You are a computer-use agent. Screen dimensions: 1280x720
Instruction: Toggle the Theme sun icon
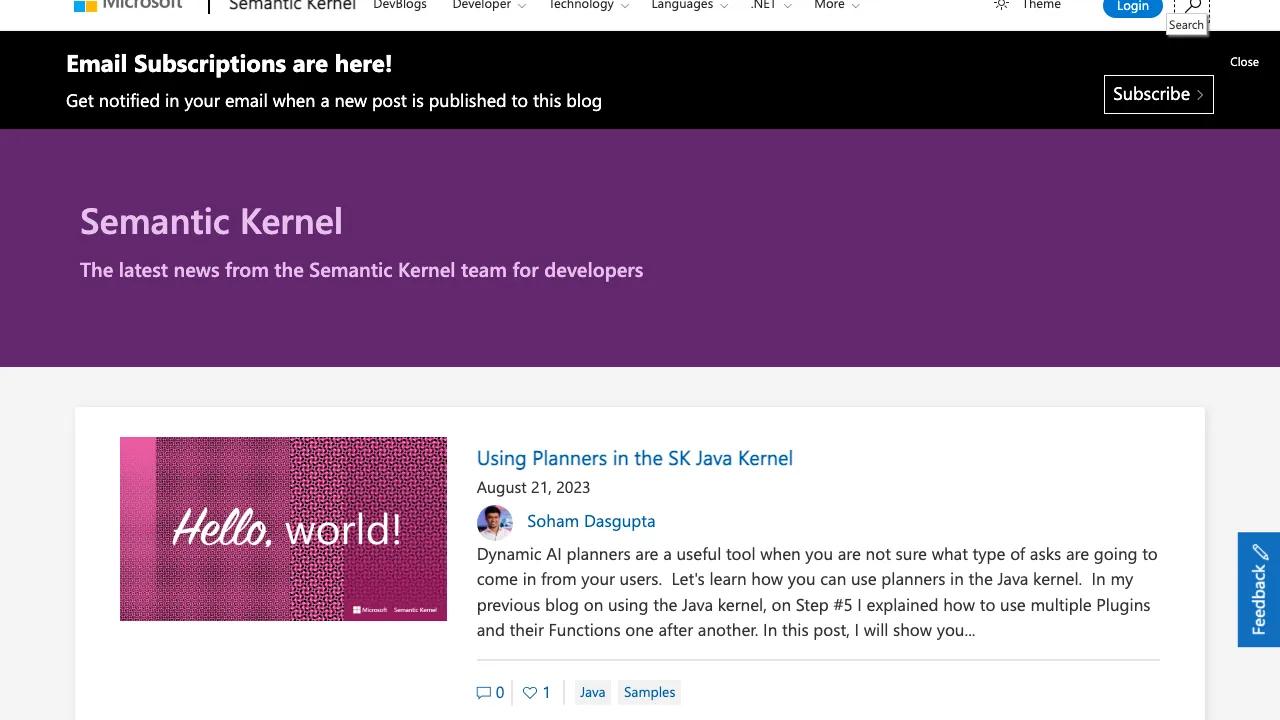point(1001,5)
